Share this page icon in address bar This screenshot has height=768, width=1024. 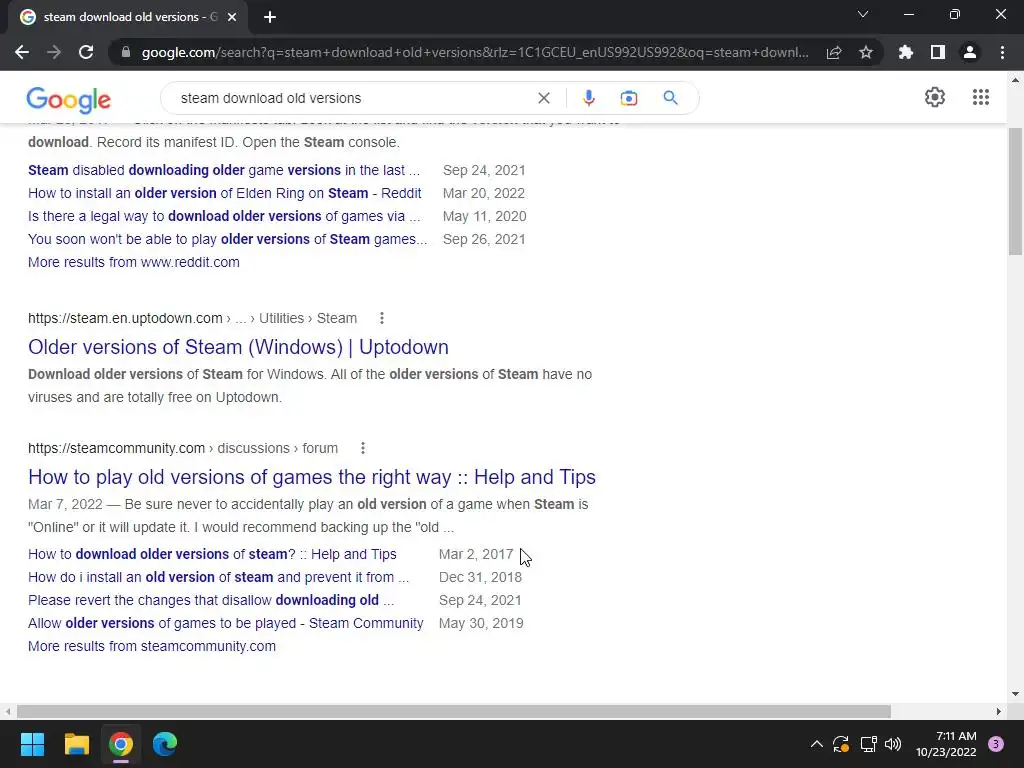[x=834, y=52]
